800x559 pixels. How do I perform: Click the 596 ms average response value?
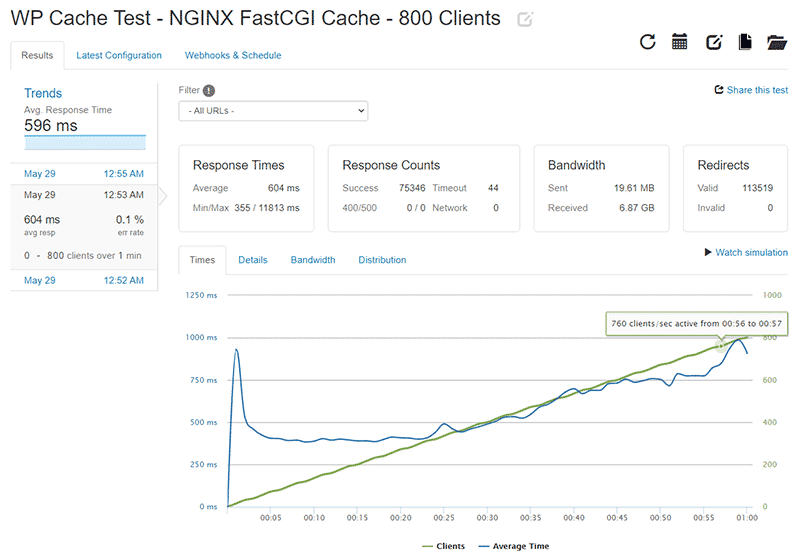[51, 125]
